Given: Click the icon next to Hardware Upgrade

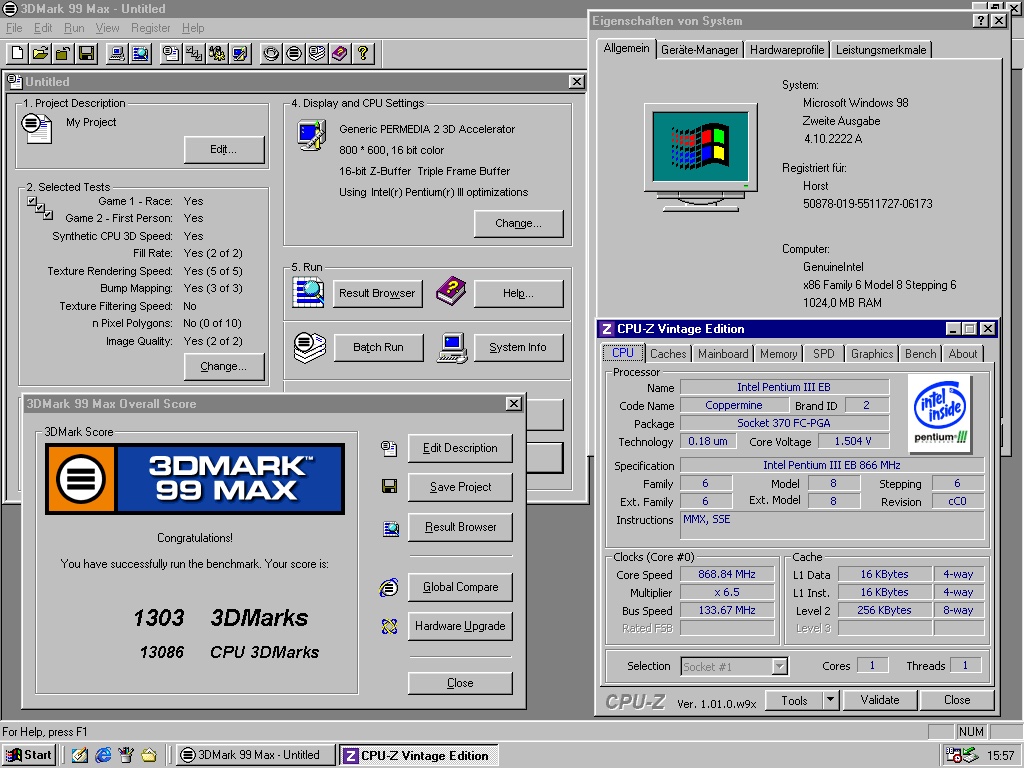Looking at the screenshot, I should tap(389, 626).
